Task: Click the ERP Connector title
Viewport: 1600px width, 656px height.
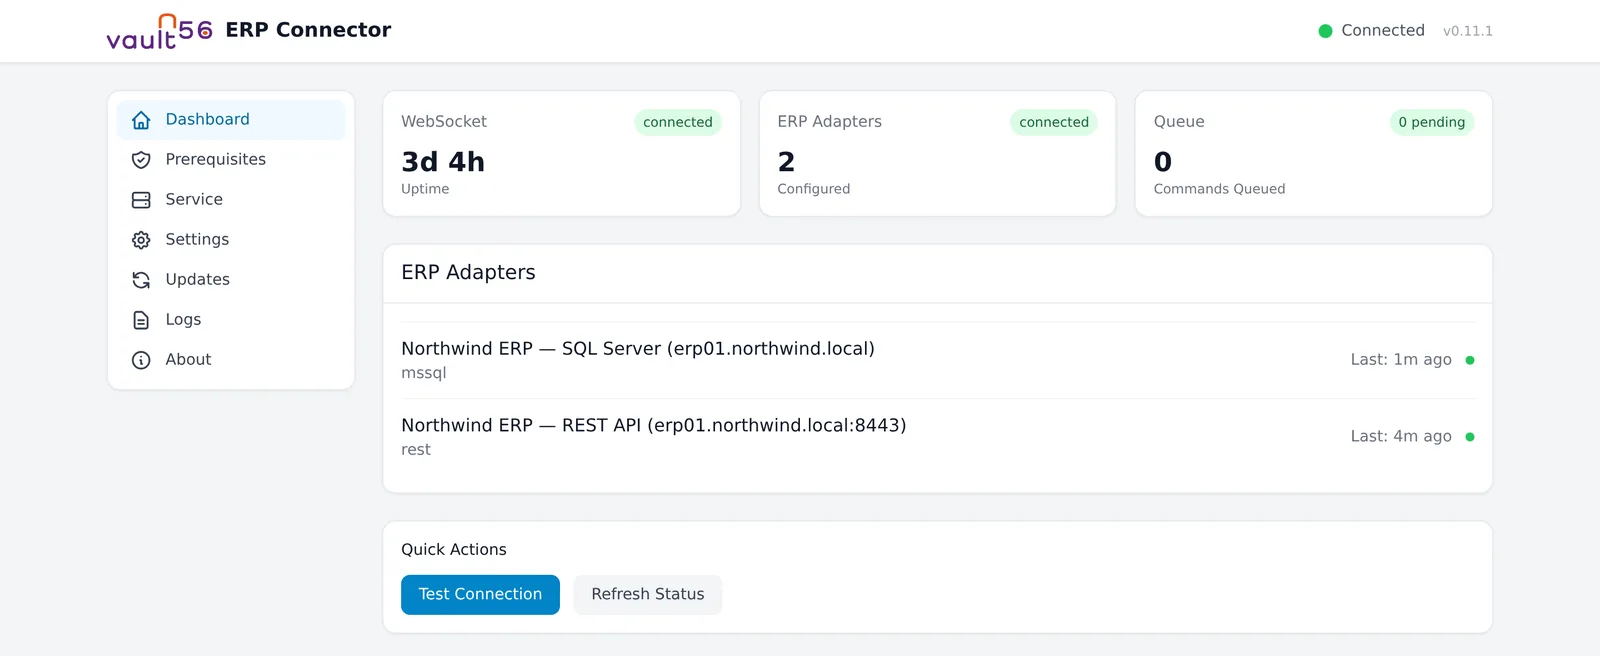Action: [308, 30]
